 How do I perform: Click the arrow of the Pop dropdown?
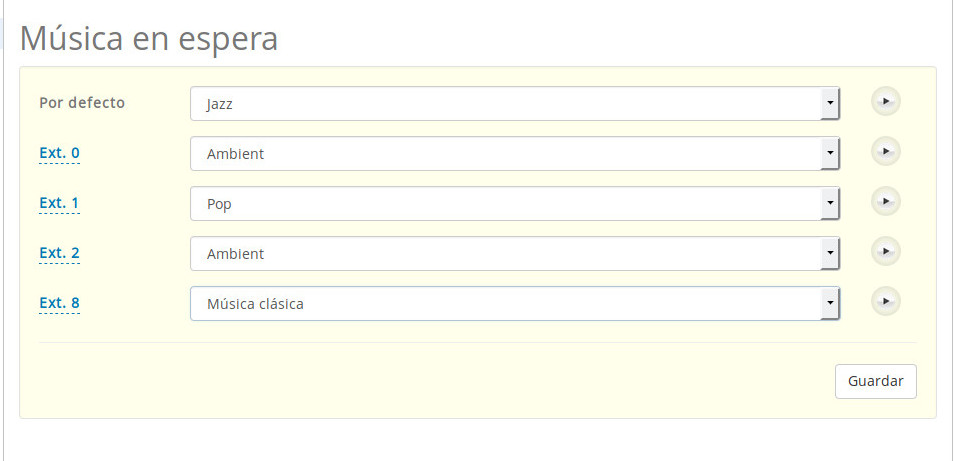829,204
